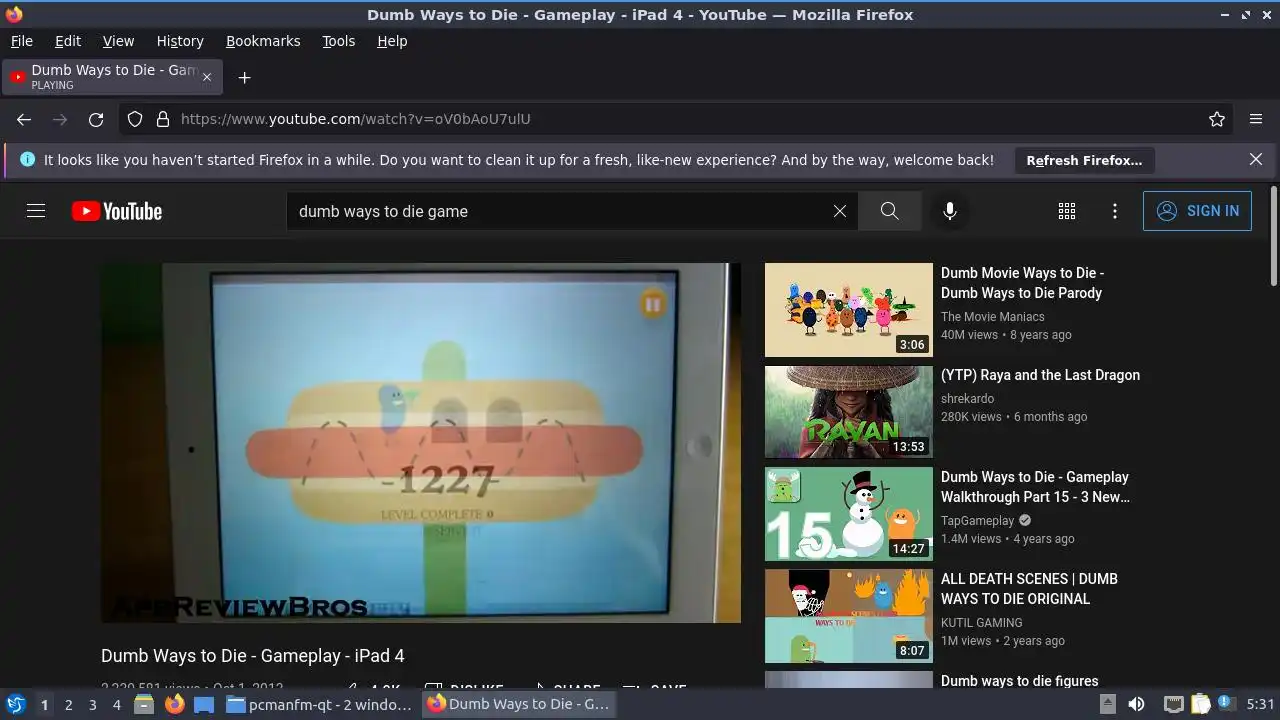Launch Firefox from taskbar quick-launch
This screenshot has width=1280, height=720.
pyautogui.click(x=174, y=704)
